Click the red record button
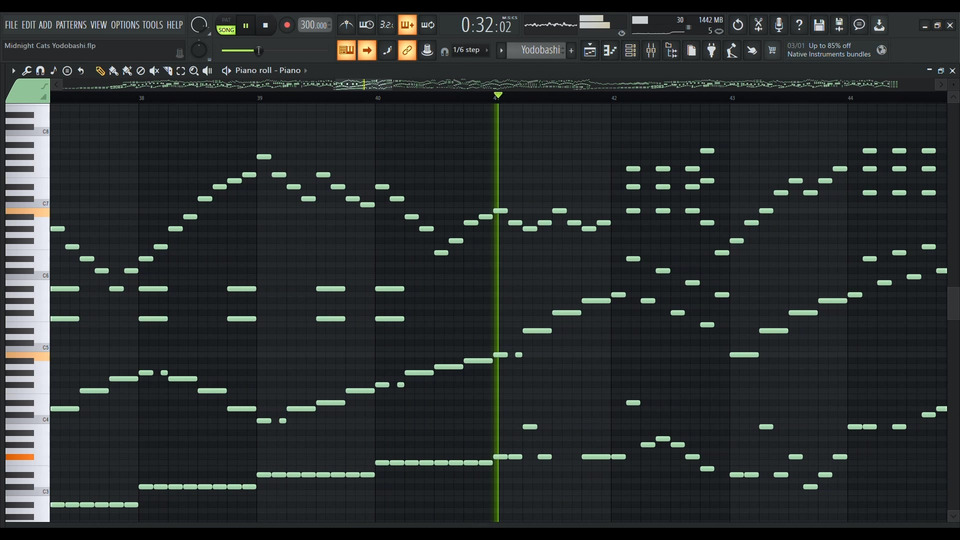 pos(287,26)
